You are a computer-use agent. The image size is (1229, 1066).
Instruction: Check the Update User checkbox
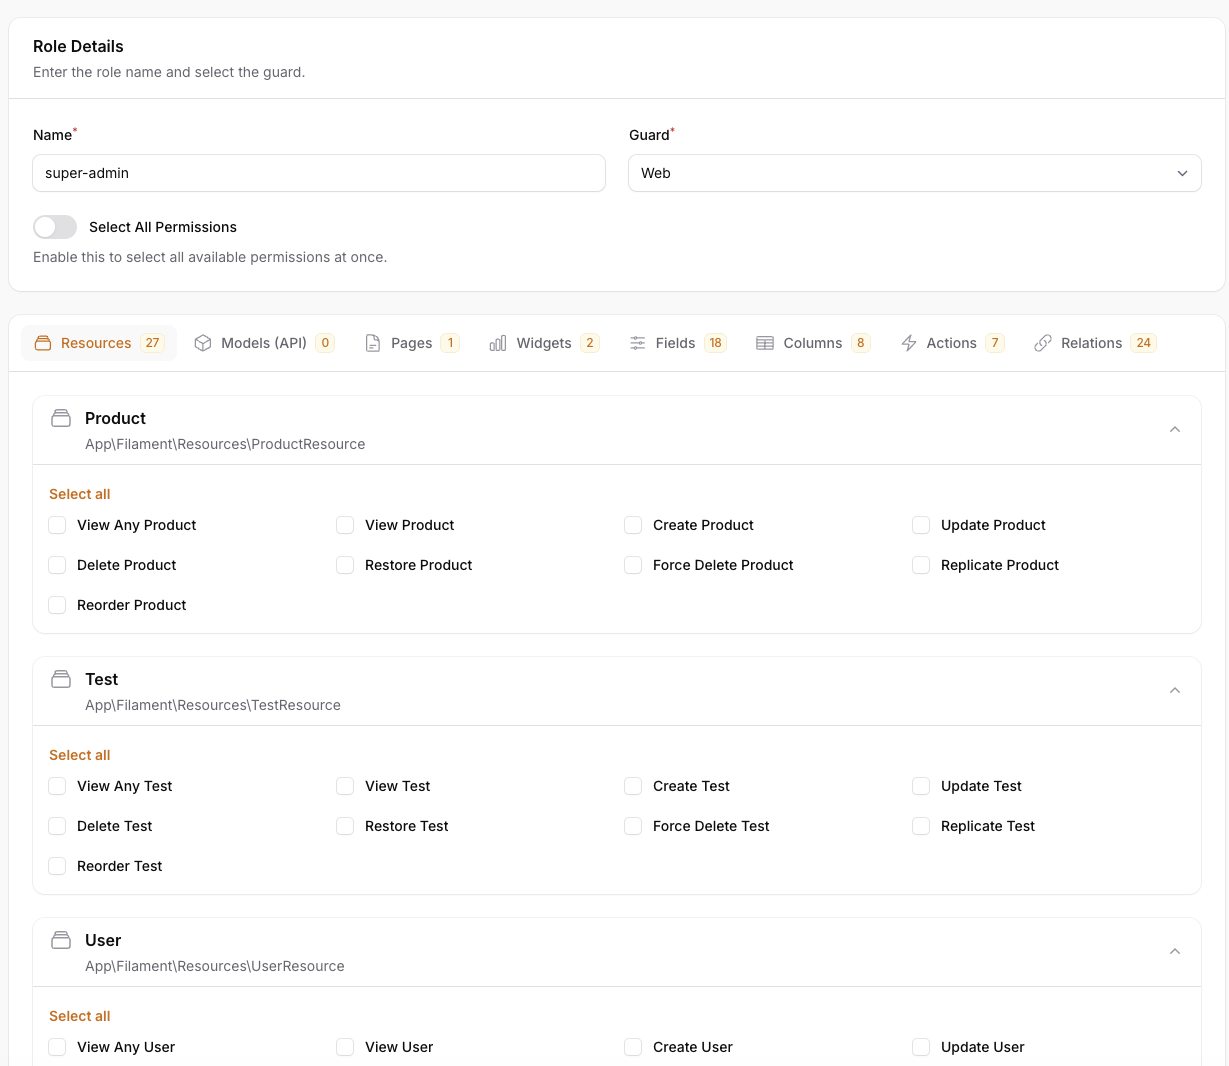(x=921, y=1047)
